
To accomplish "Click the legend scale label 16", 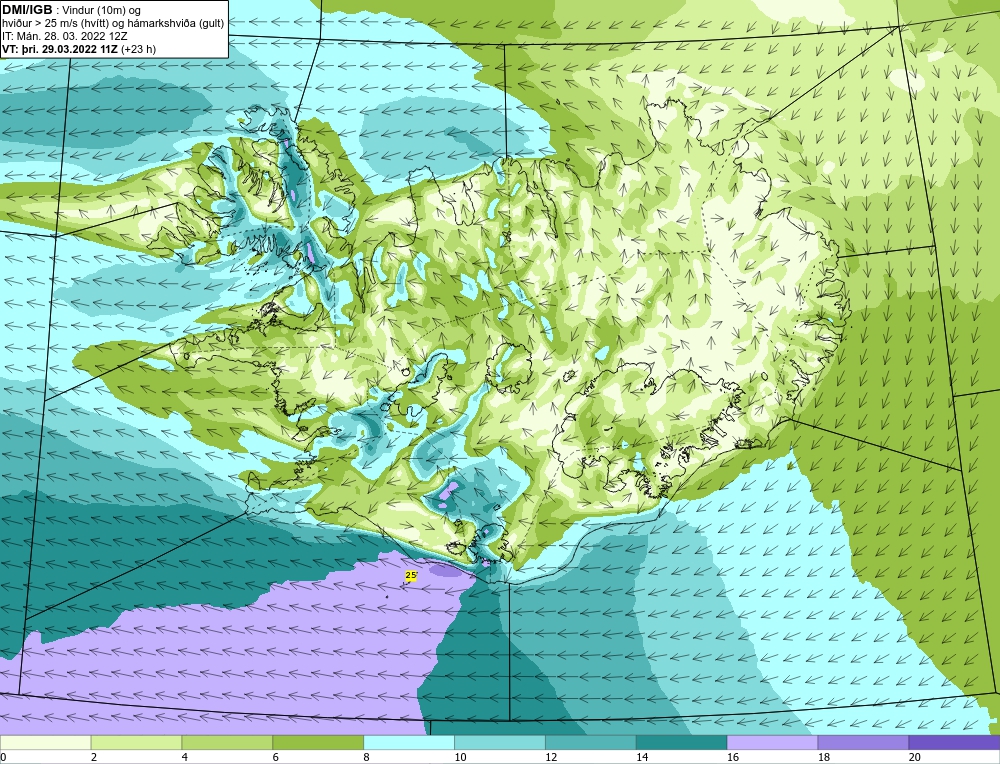I will tap(732, 757).
